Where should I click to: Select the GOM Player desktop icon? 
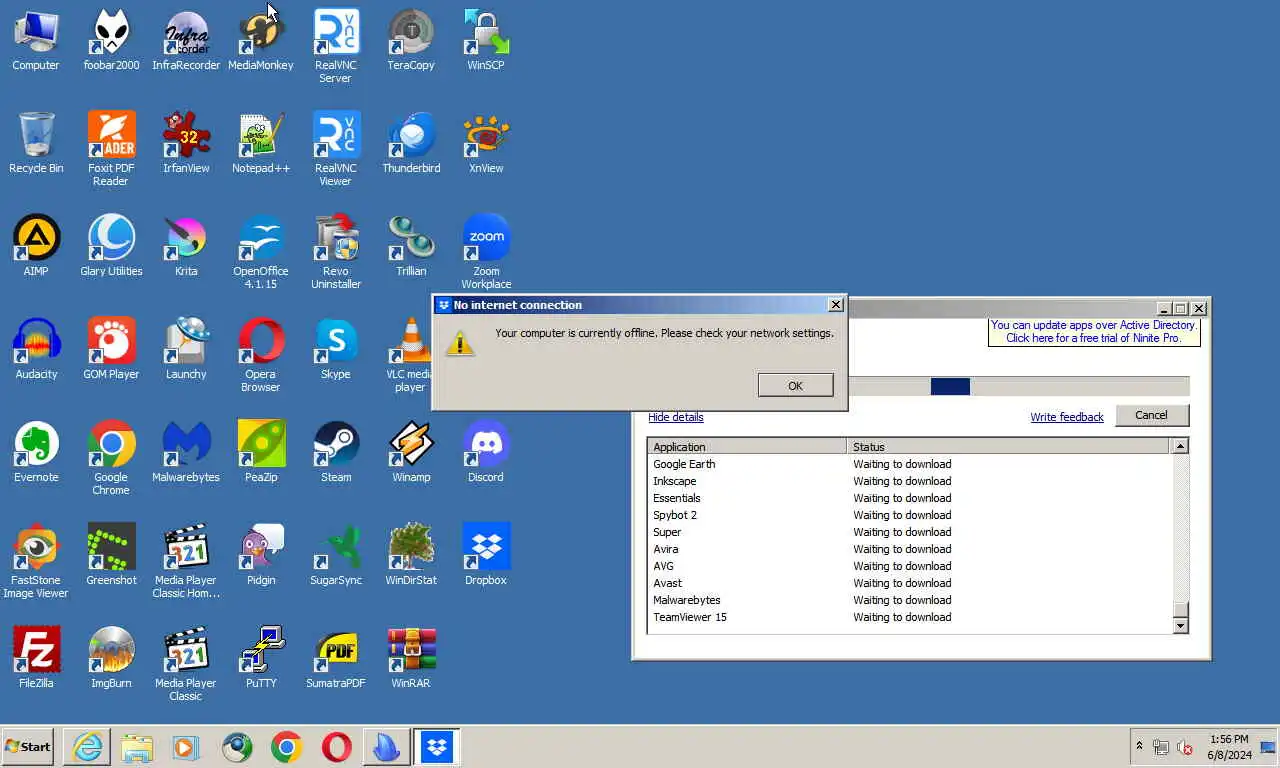(111, 349)
